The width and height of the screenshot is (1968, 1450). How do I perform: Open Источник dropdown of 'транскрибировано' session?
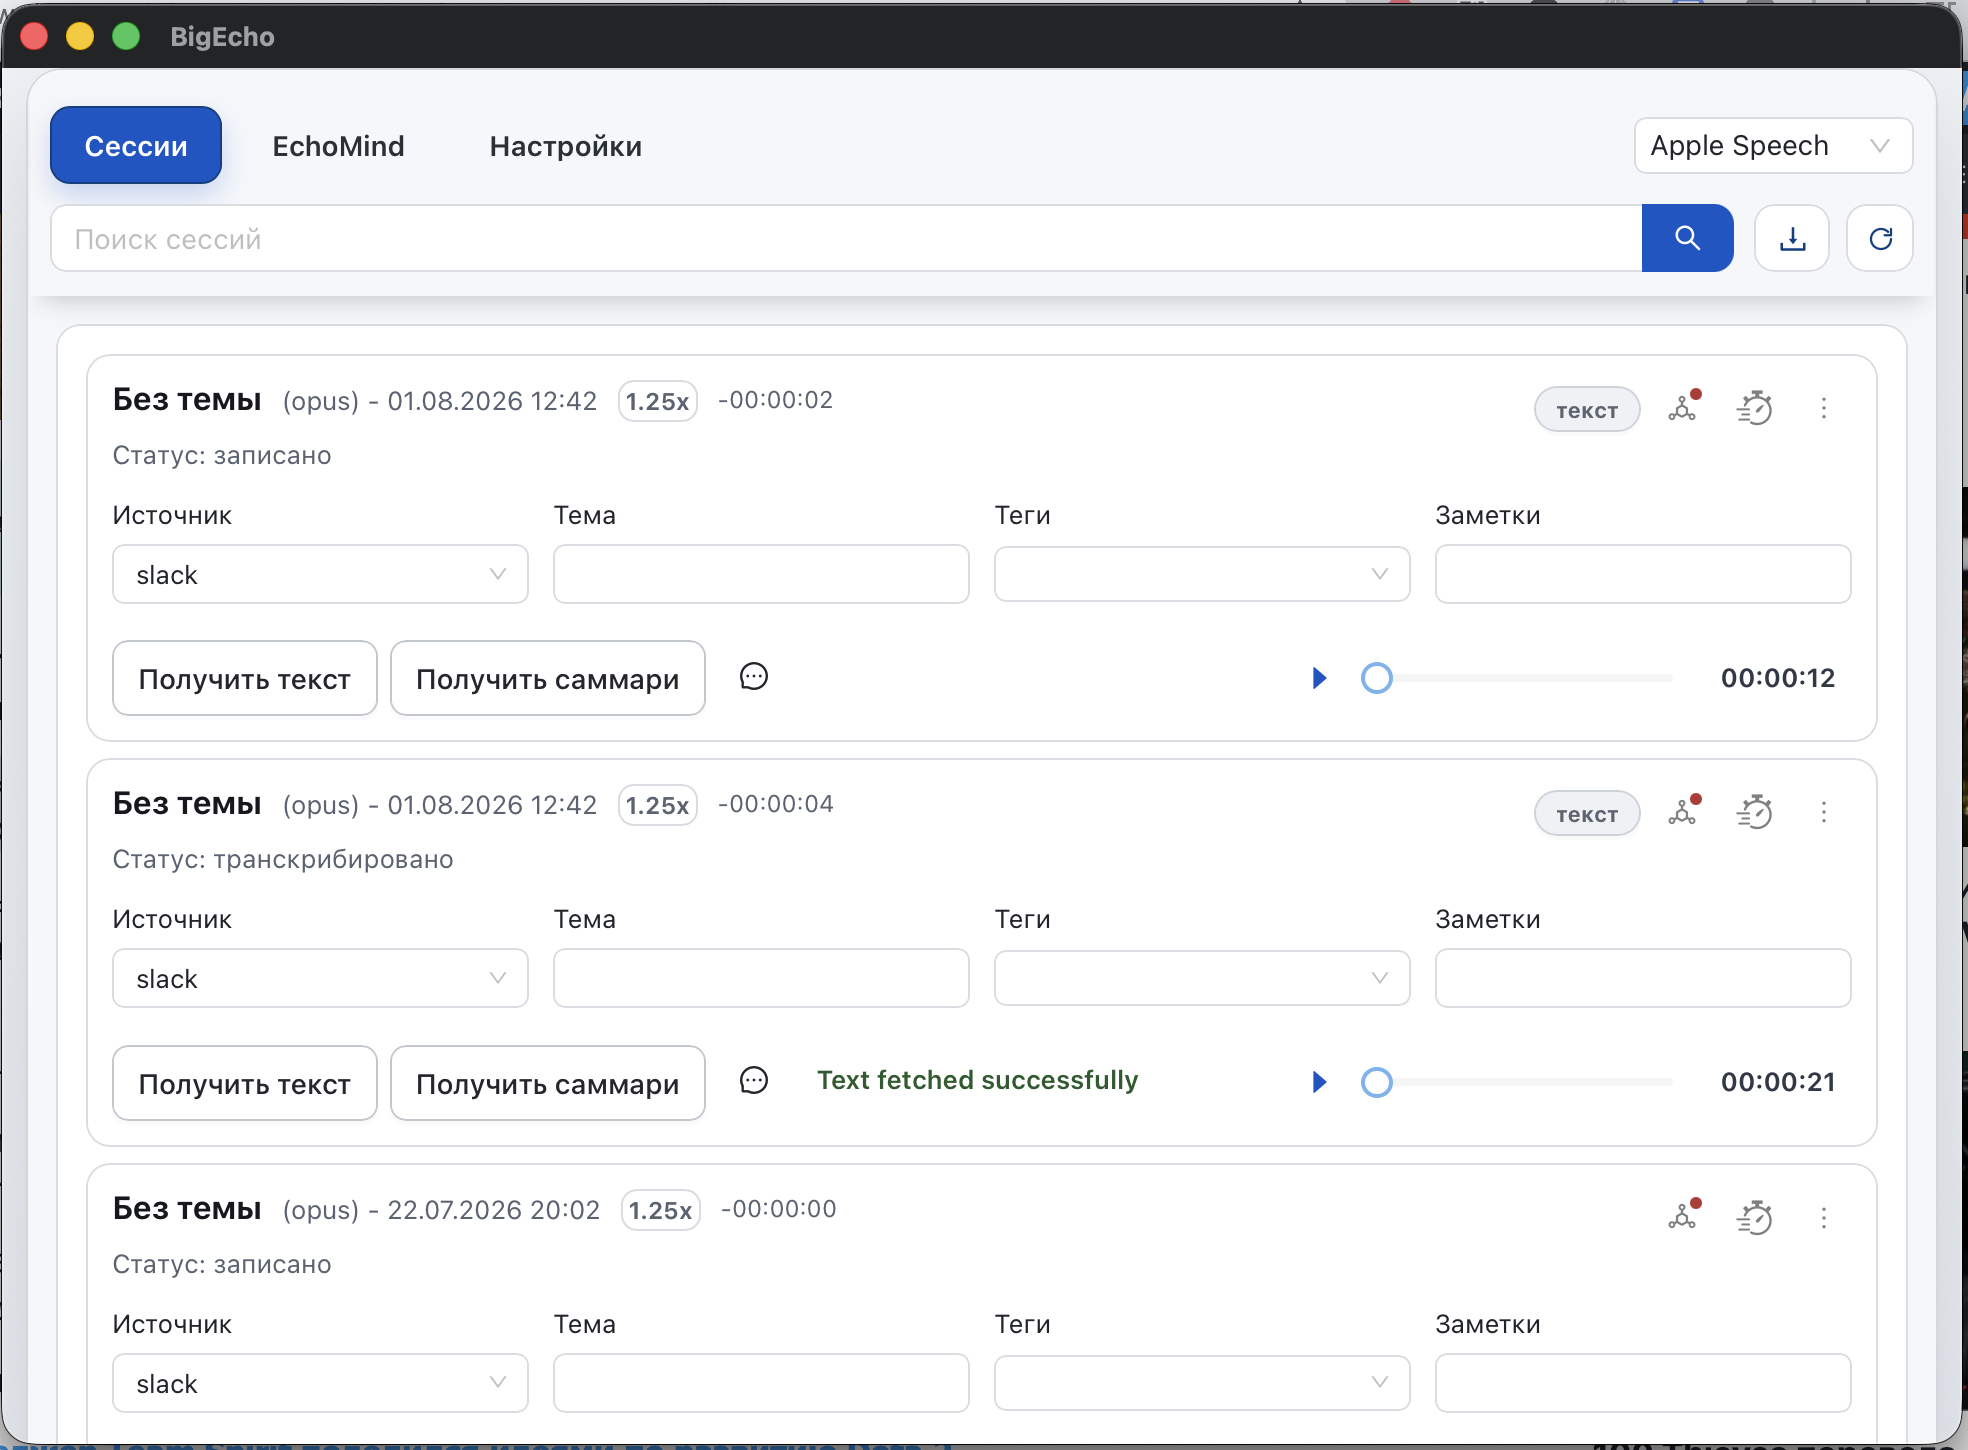click(x=320, y=978)
